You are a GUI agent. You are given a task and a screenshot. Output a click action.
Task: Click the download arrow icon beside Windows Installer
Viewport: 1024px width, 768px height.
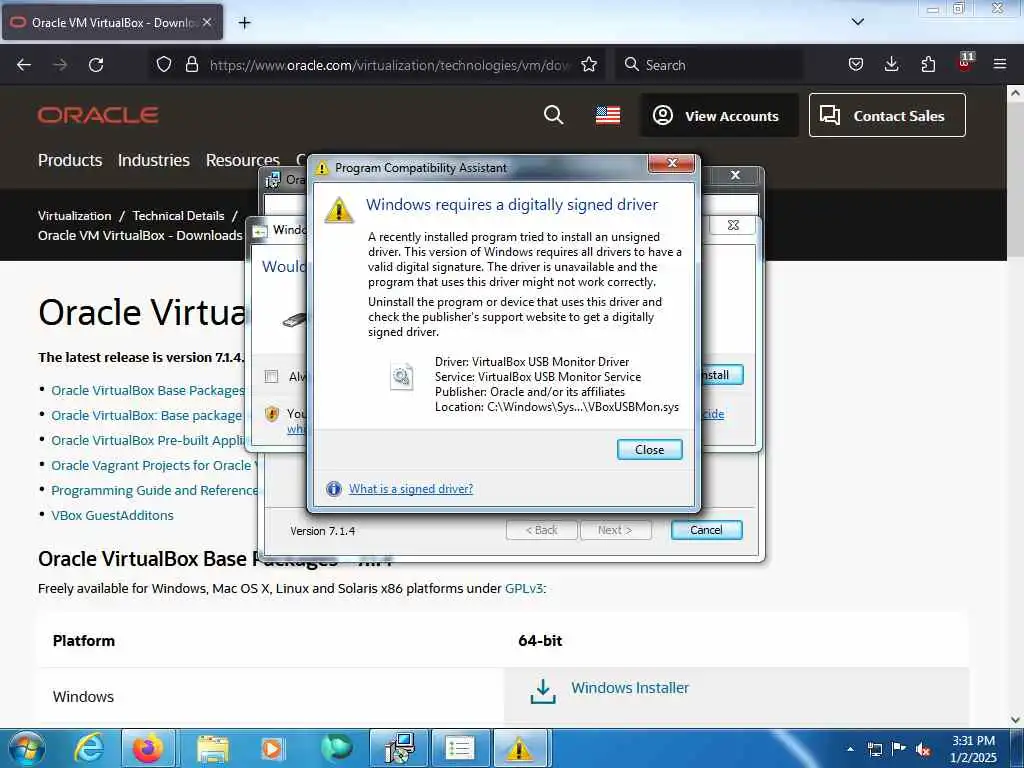click(x=543, y=692)
